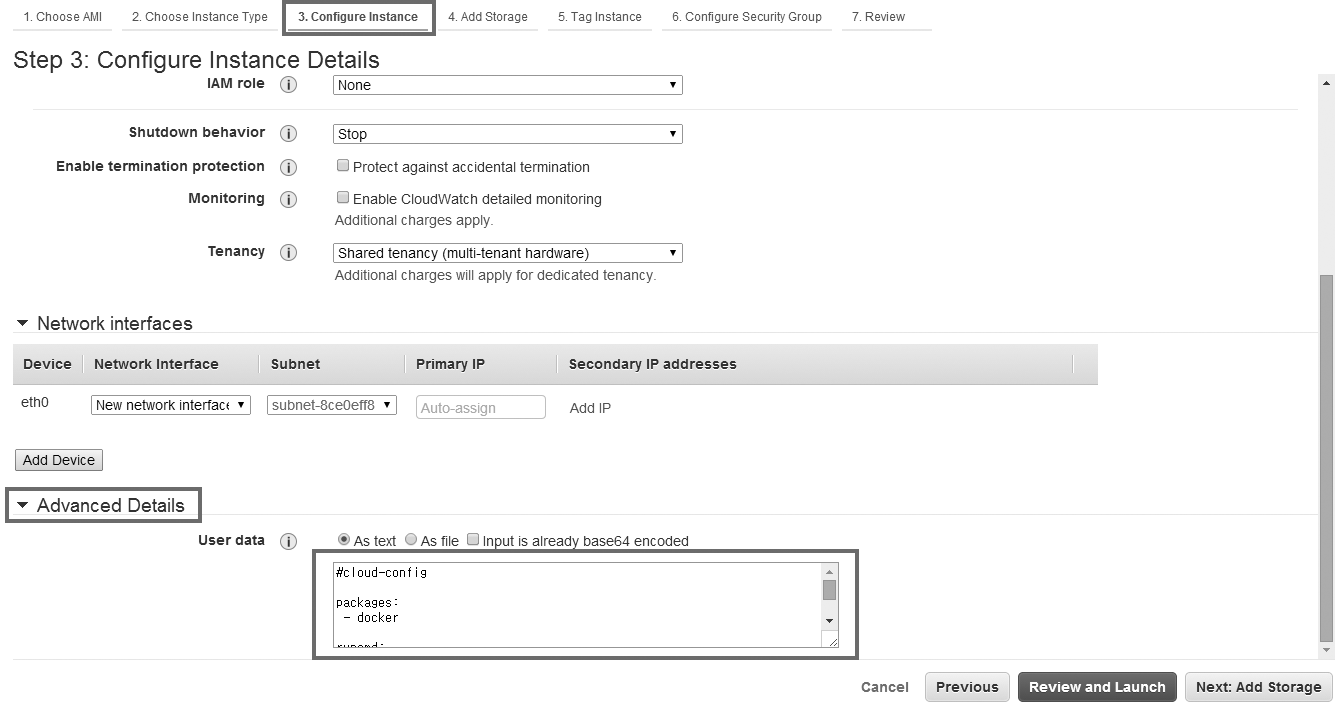Open the Shutdown behavior dropdown
Image resolution: width=1342 pixels, height=714 pixels.
coord(507,134)
